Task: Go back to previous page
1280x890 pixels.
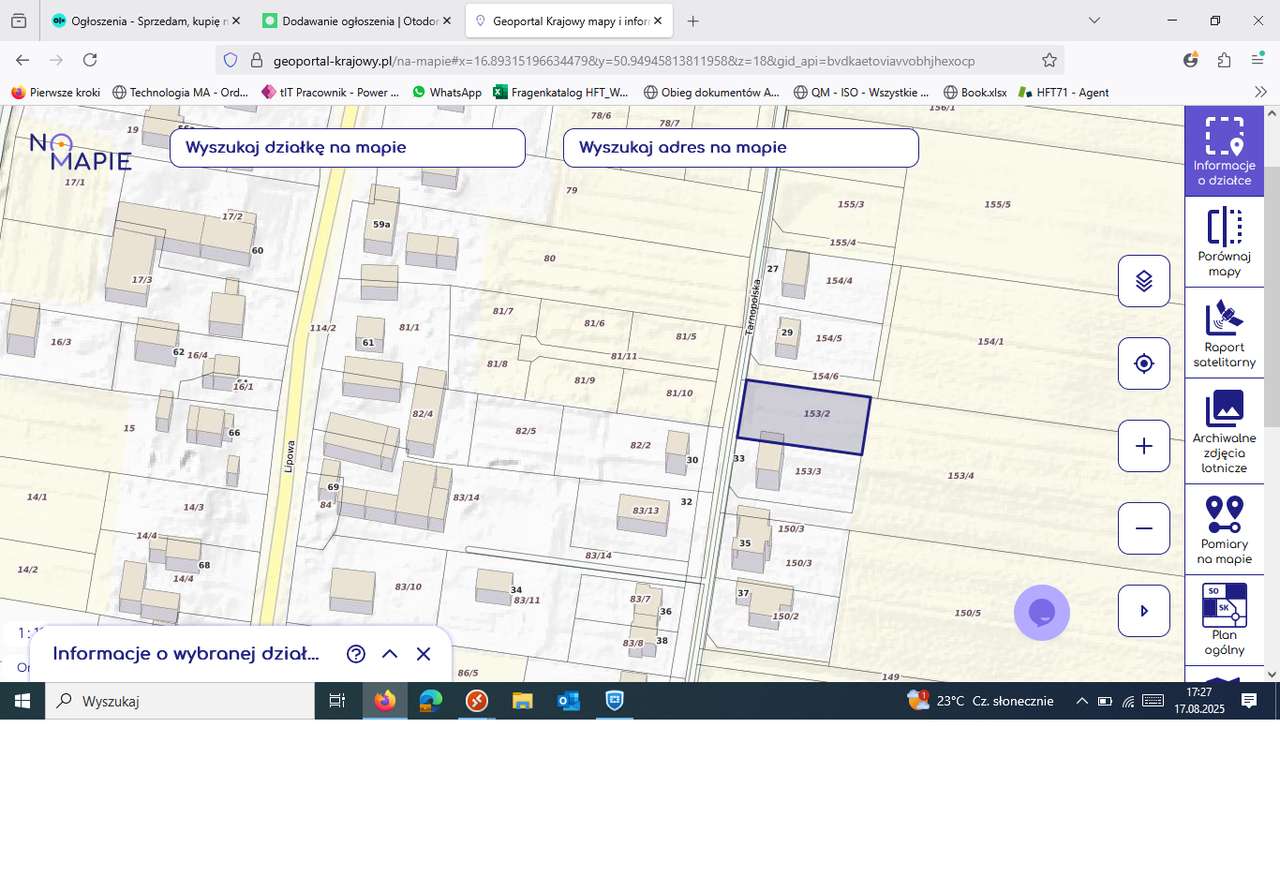Action: (x=23, y=60)
